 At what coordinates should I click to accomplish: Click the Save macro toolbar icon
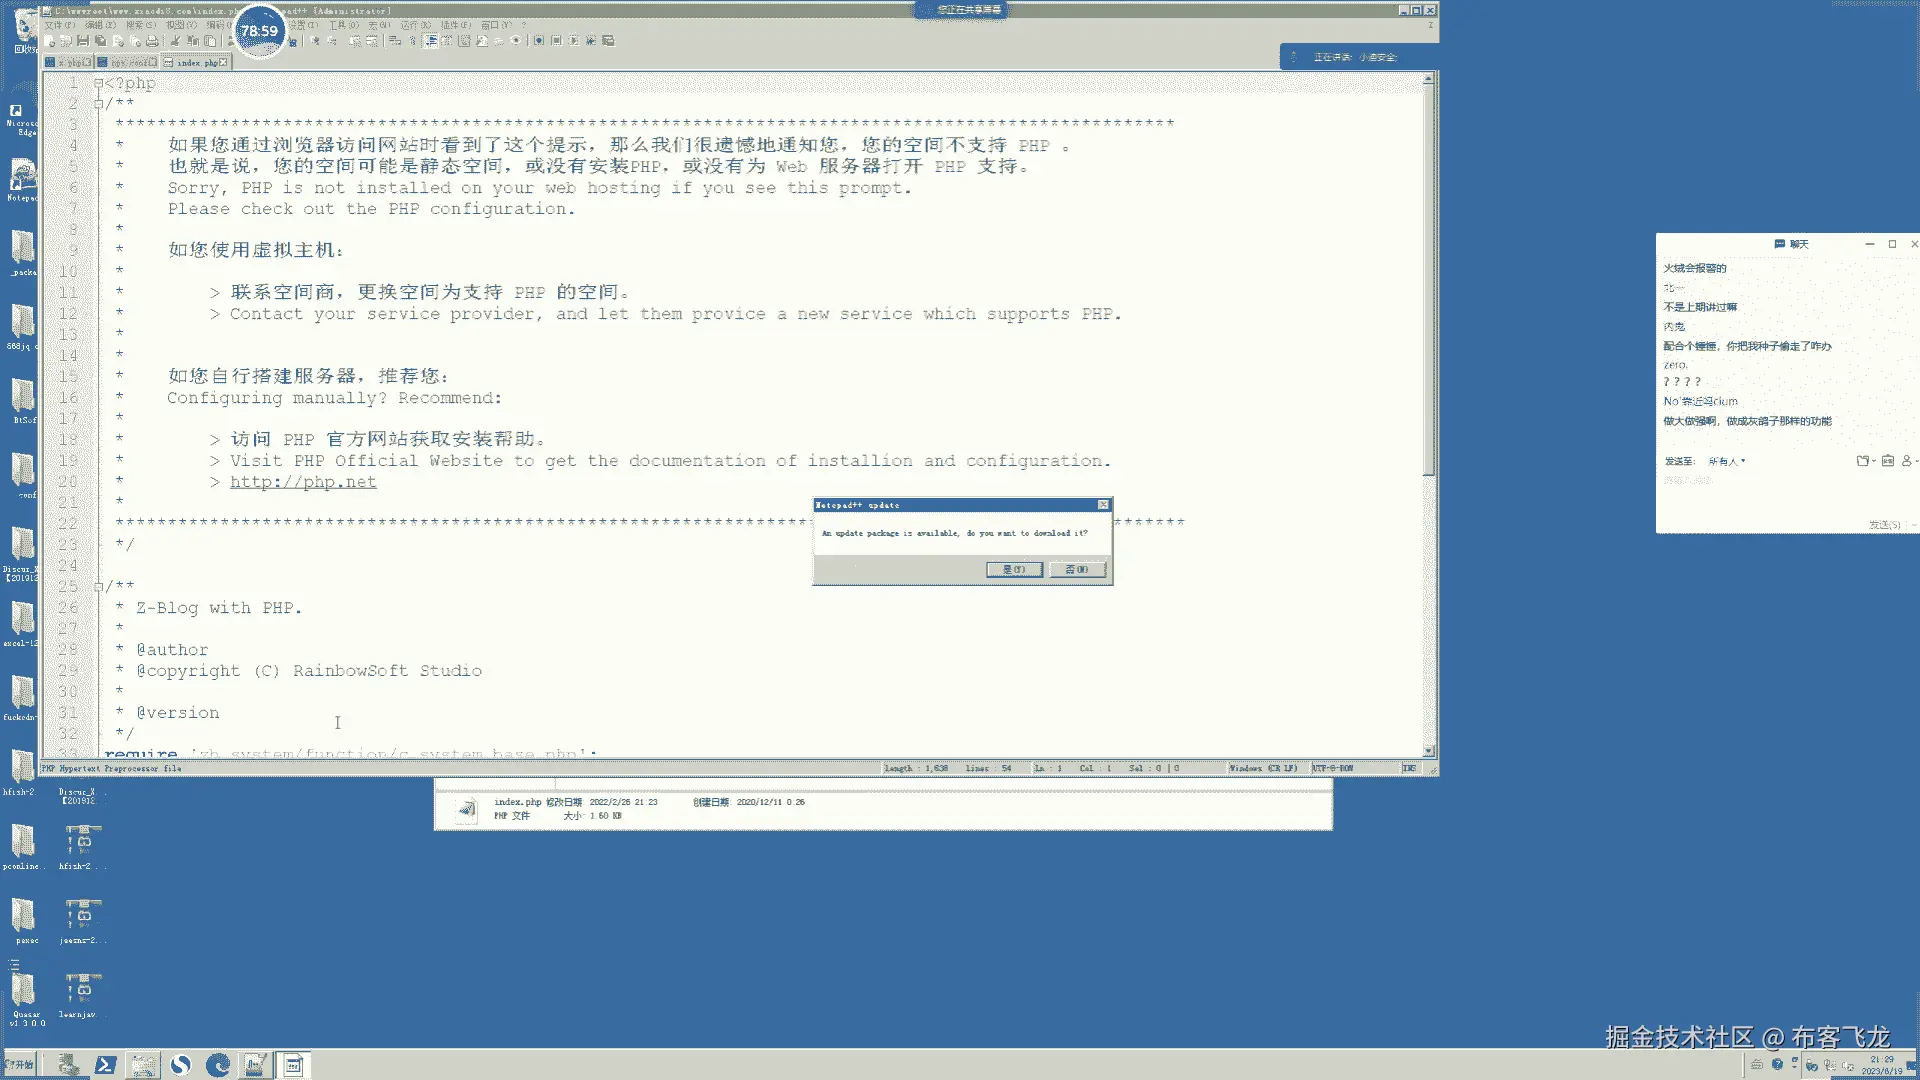coord(608,41)
